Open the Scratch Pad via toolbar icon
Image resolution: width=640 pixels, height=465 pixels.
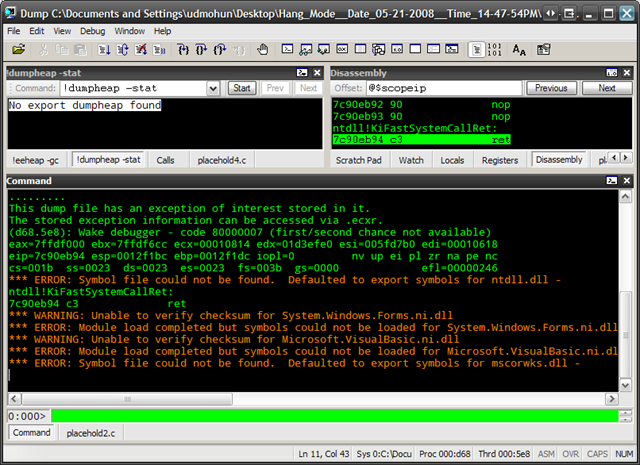[415, 50]
